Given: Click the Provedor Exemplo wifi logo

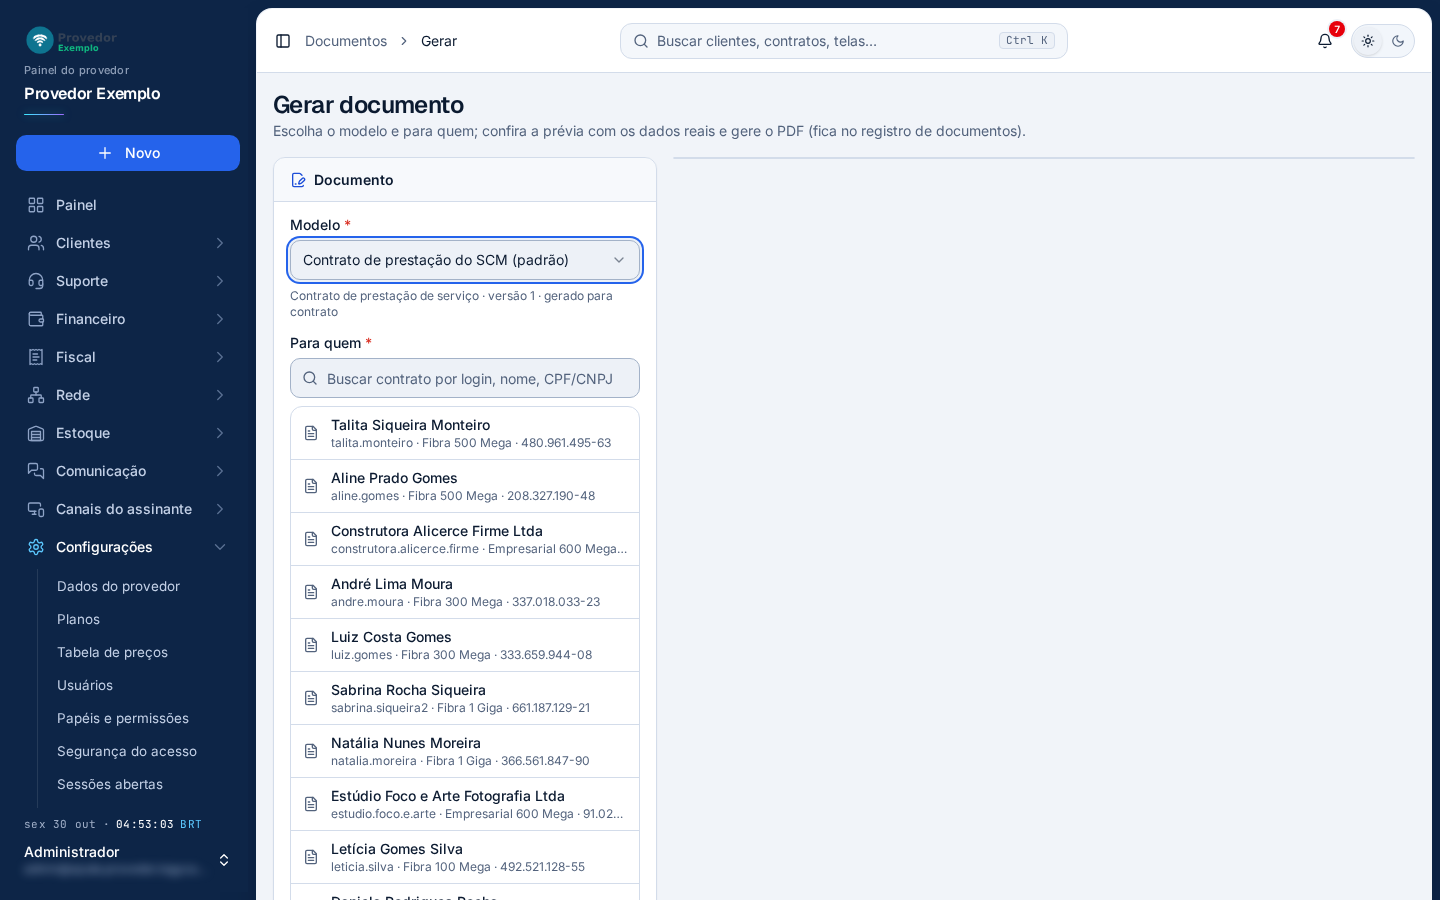Looking at the screenshot, I should [40, 40].
